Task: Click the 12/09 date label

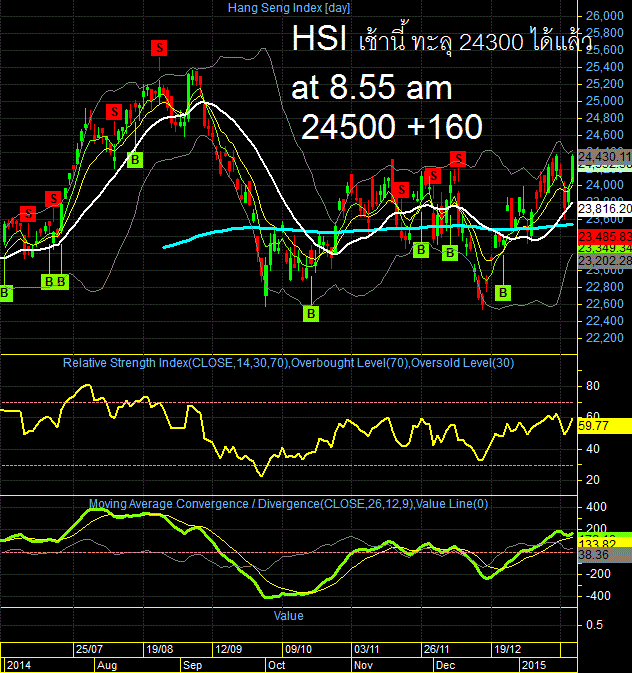Action: [x=229, y=649]
